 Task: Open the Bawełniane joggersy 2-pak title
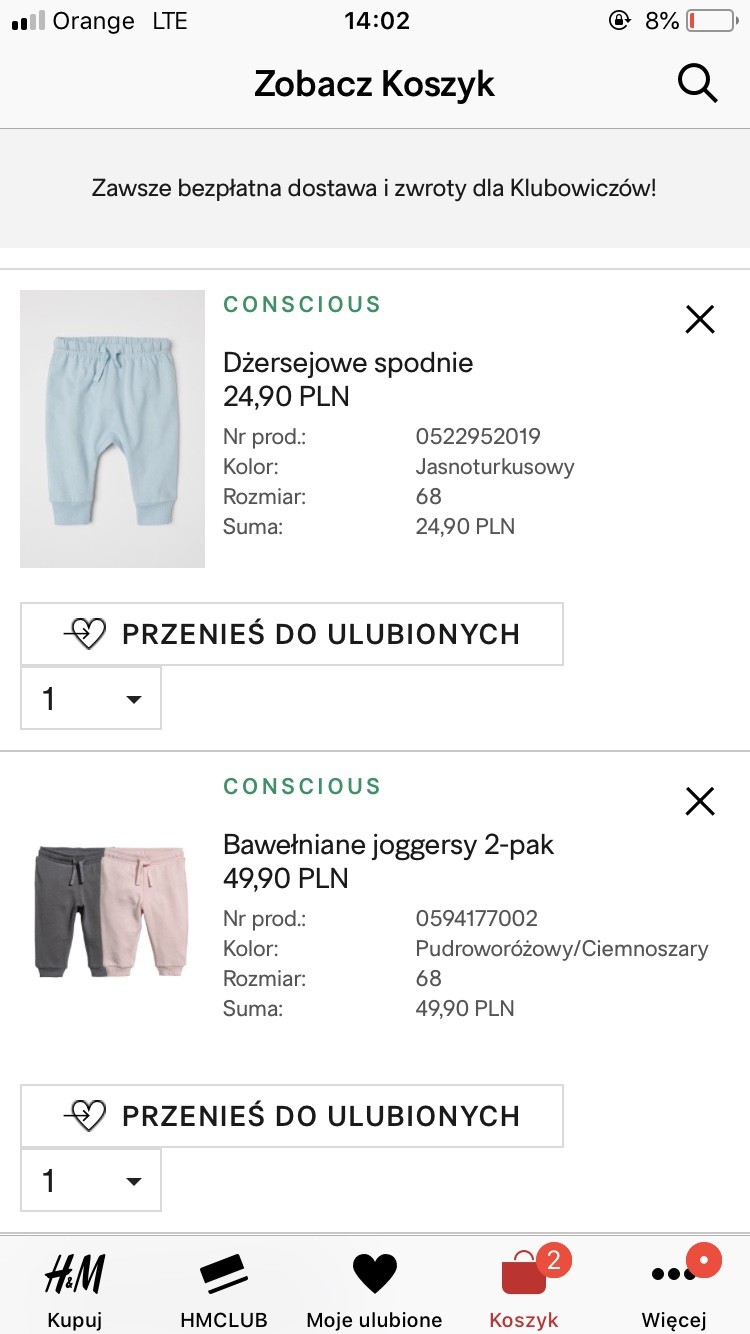pos(388,844)
